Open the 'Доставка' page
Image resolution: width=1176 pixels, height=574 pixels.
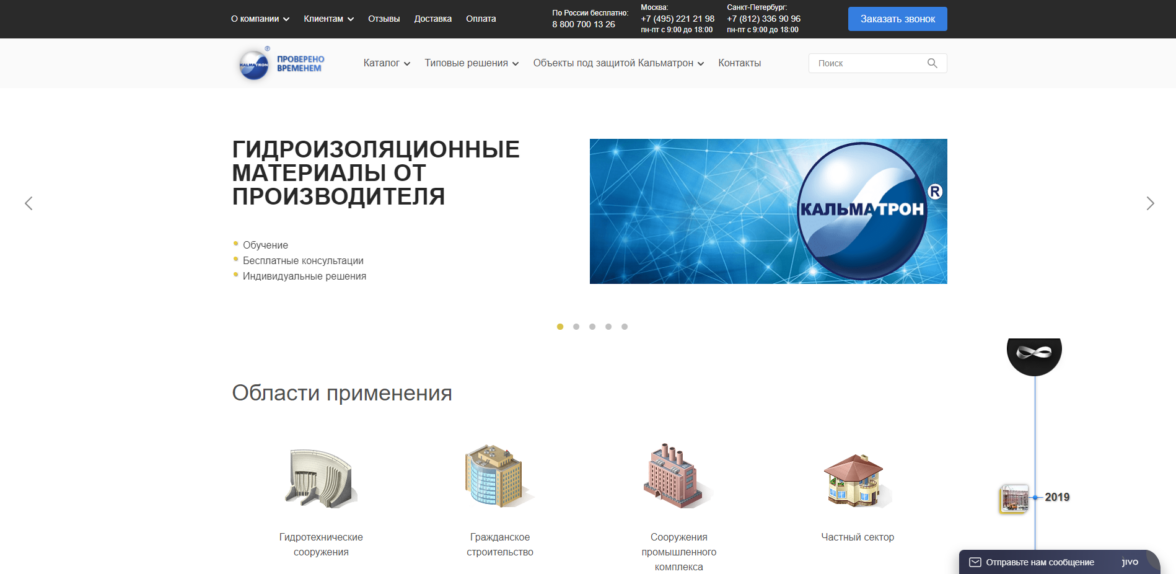pos(433,19)
